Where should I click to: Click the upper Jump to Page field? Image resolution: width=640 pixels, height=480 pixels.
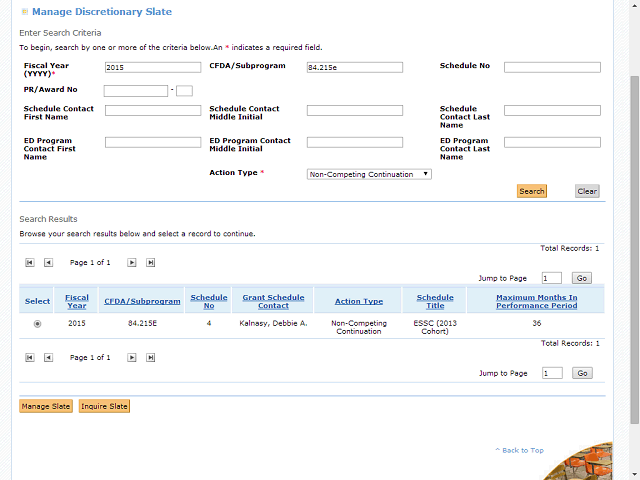click(x=551, y=278)
